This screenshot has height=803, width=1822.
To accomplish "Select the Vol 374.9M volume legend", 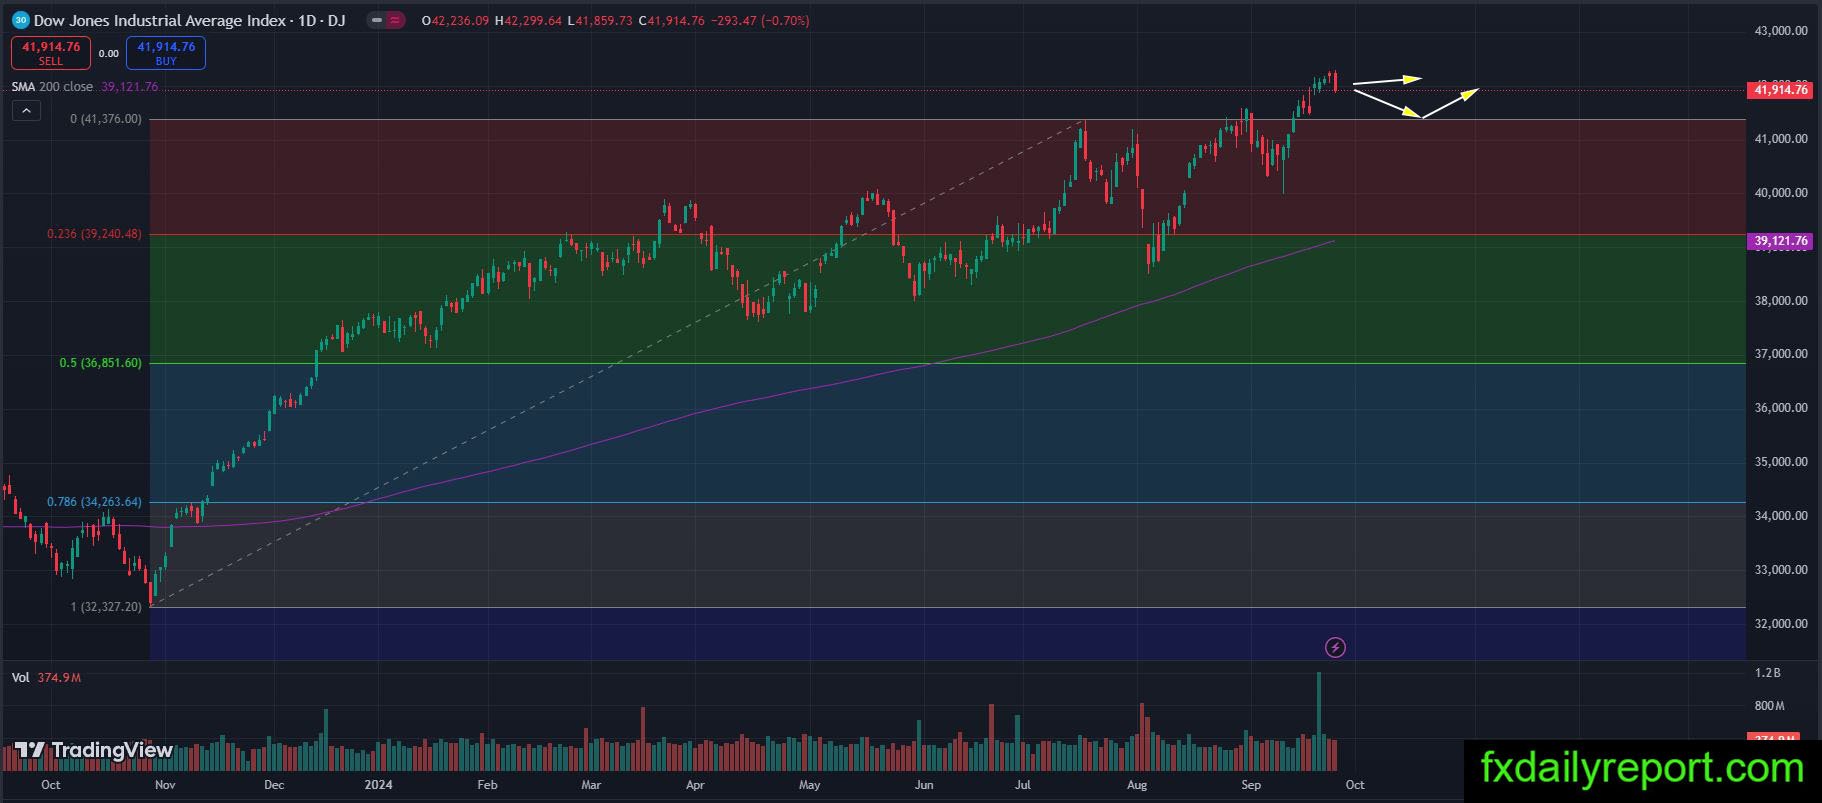I will pyautogui.click(x=46, y=678).
